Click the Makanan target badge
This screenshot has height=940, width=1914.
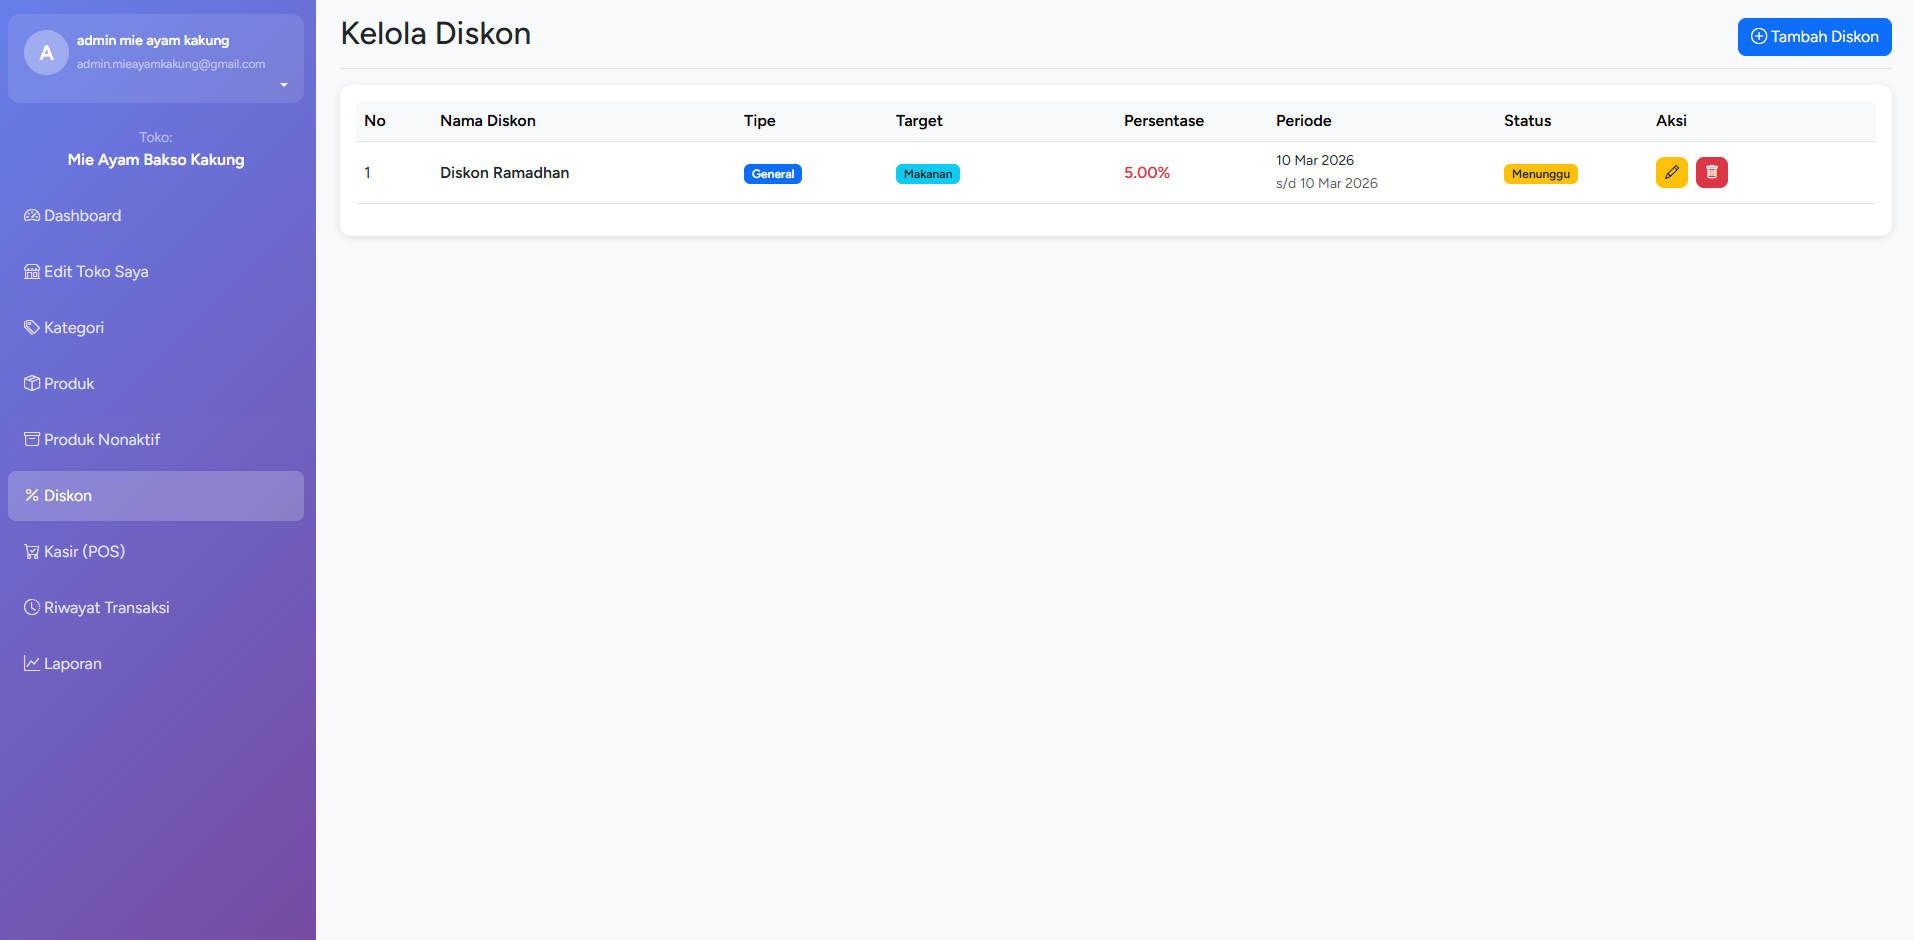pos(928,174)
